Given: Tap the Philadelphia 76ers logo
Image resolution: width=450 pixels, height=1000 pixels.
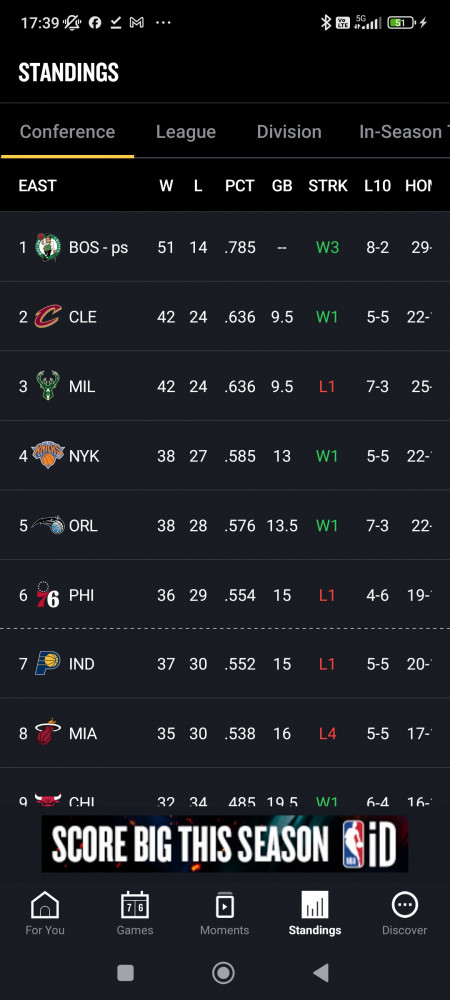Looking at the screenshot, I should tap(48, 594).
